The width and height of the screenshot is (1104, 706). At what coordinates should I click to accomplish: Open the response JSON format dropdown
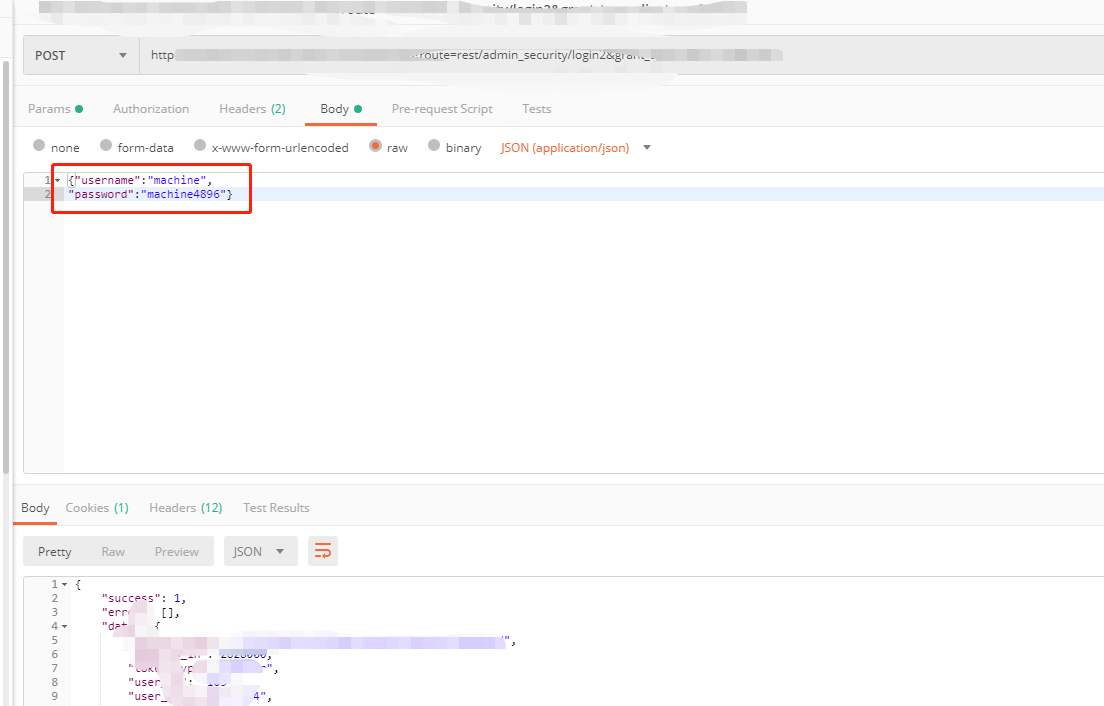point(261,551)
